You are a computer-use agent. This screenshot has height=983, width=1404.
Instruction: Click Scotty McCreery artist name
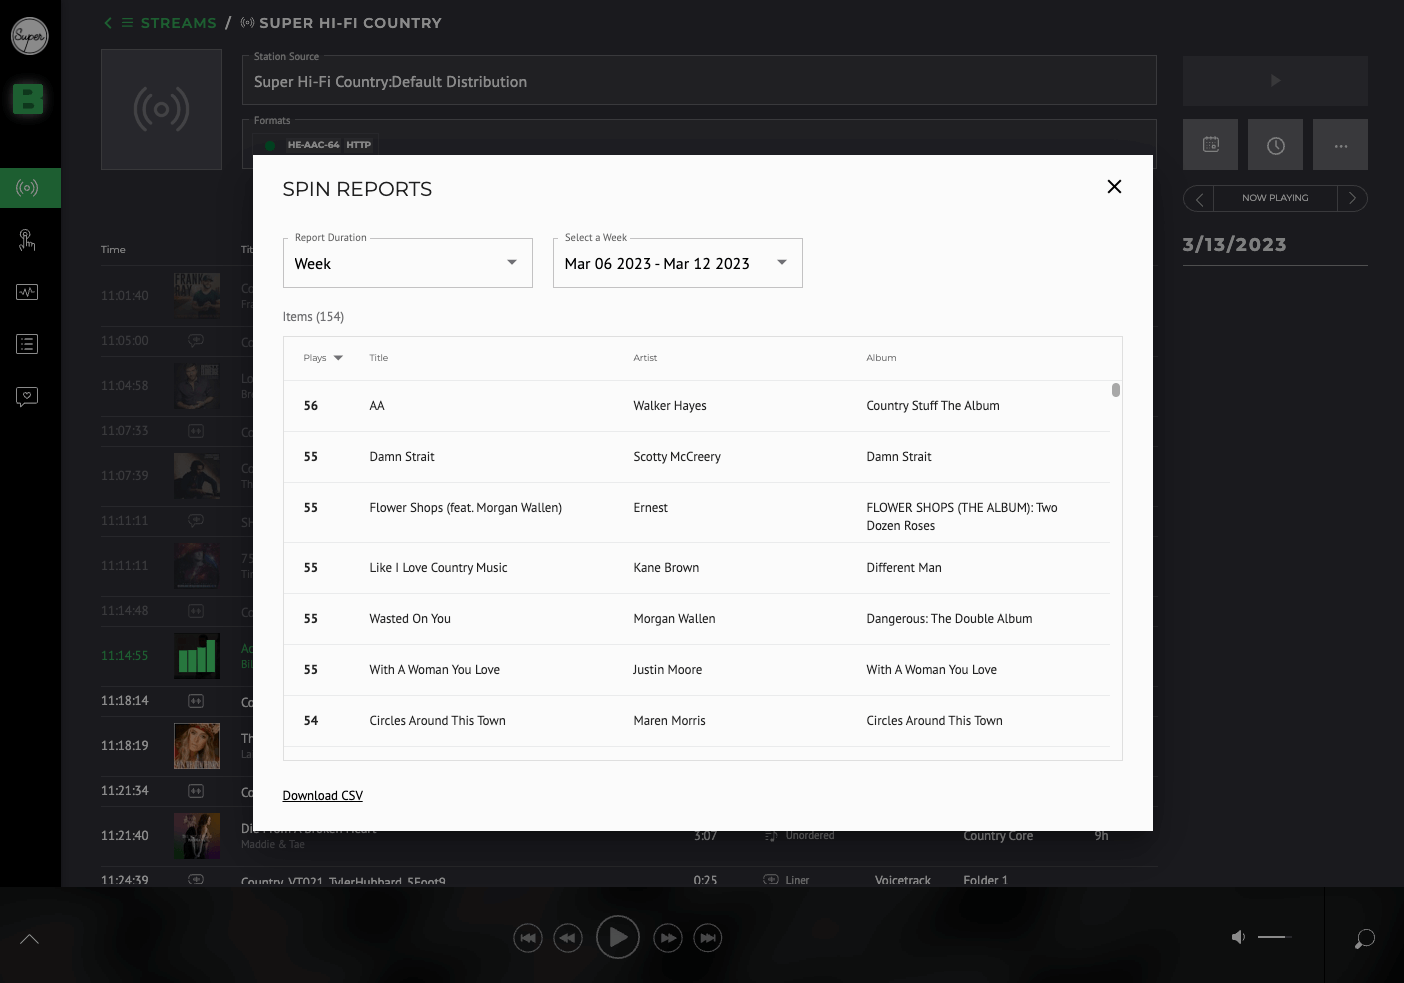click(x=677, y=457)
